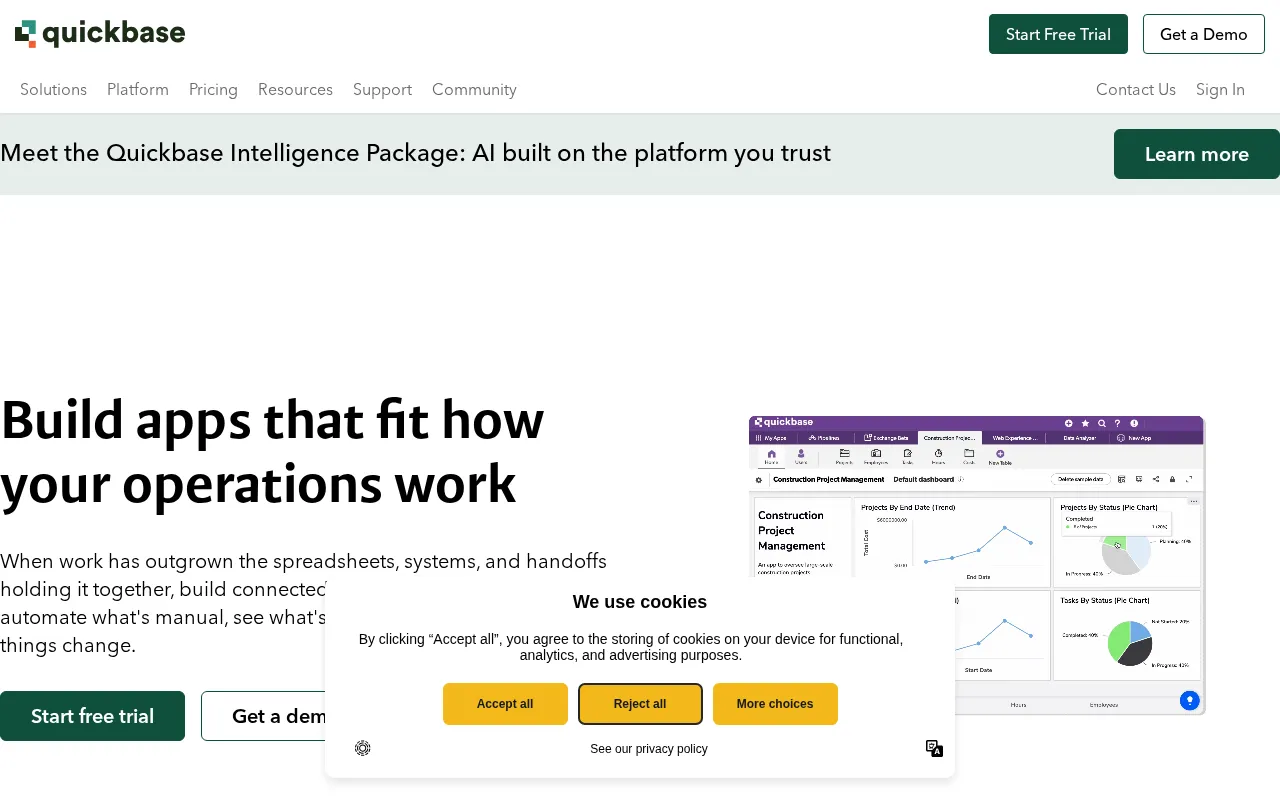Go to the Pricing page
The width and height of the screenshot is (1280, 800).
(213, 90)
